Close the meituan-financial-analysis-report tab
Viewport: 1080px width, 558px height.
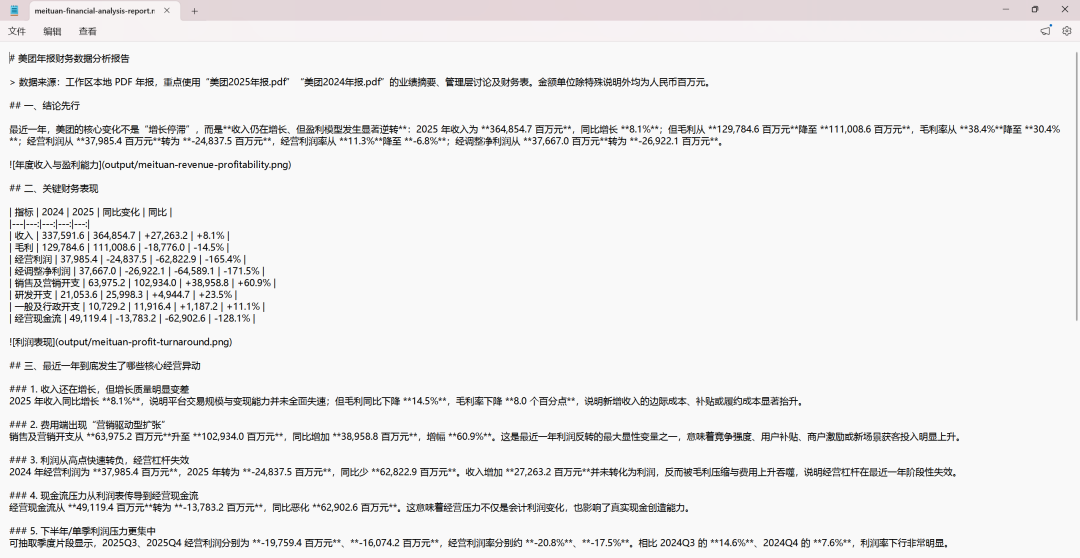point(167,11)
